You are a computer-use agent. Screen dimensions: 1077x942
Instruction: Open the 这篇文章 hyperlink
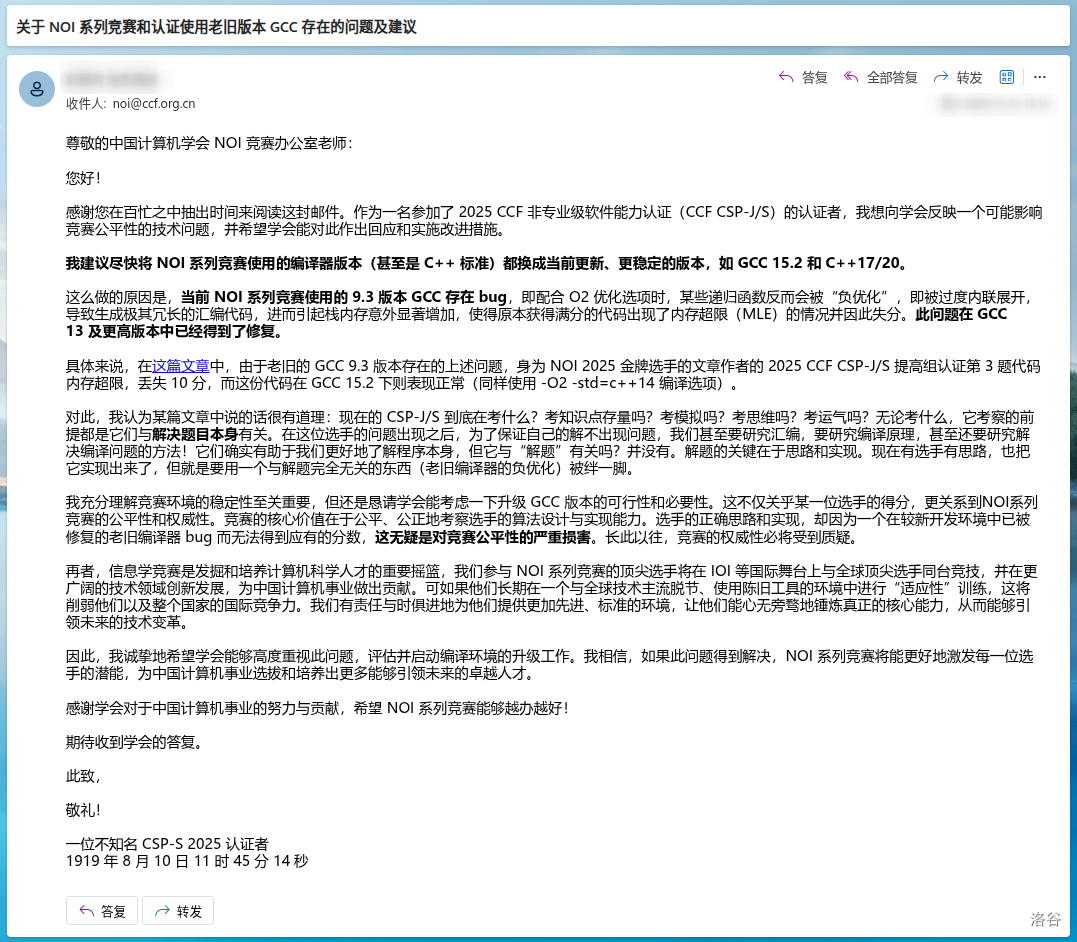[x=181, y=366]
